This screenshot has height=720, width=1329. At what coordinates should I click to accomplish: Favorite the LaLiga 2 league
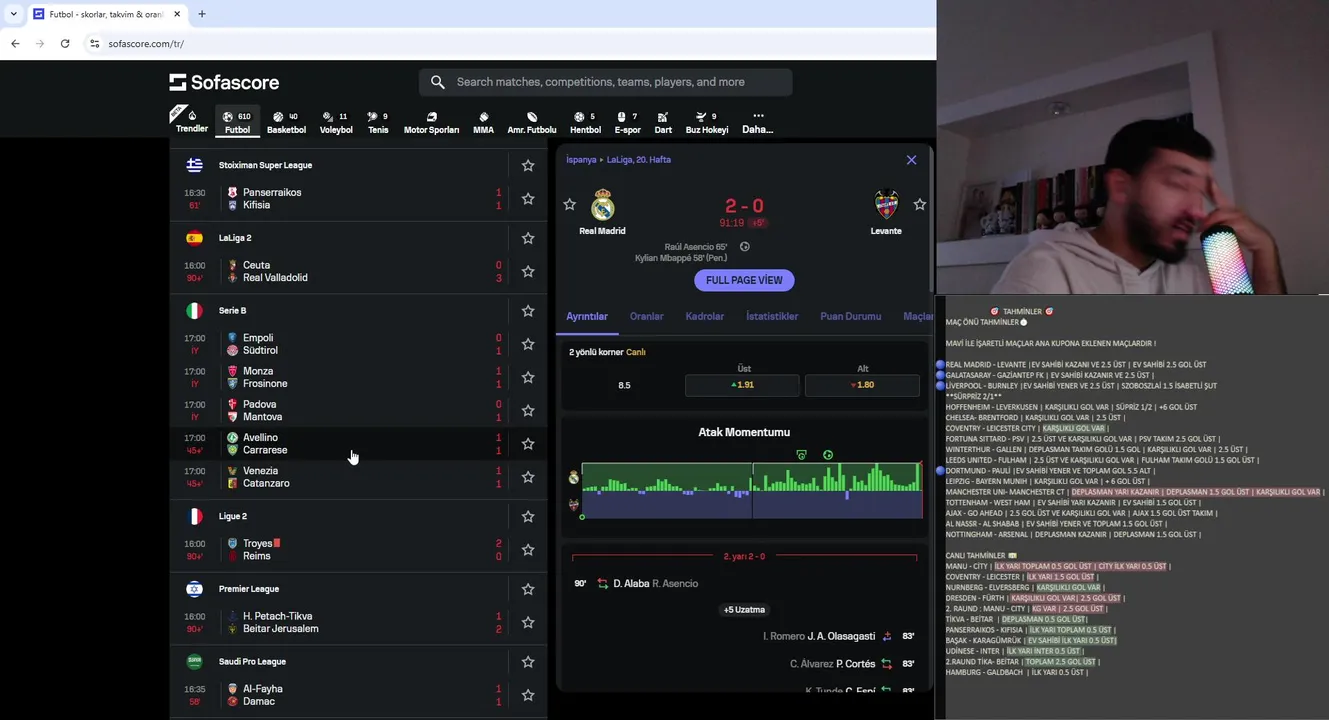[x=528, y=238]
